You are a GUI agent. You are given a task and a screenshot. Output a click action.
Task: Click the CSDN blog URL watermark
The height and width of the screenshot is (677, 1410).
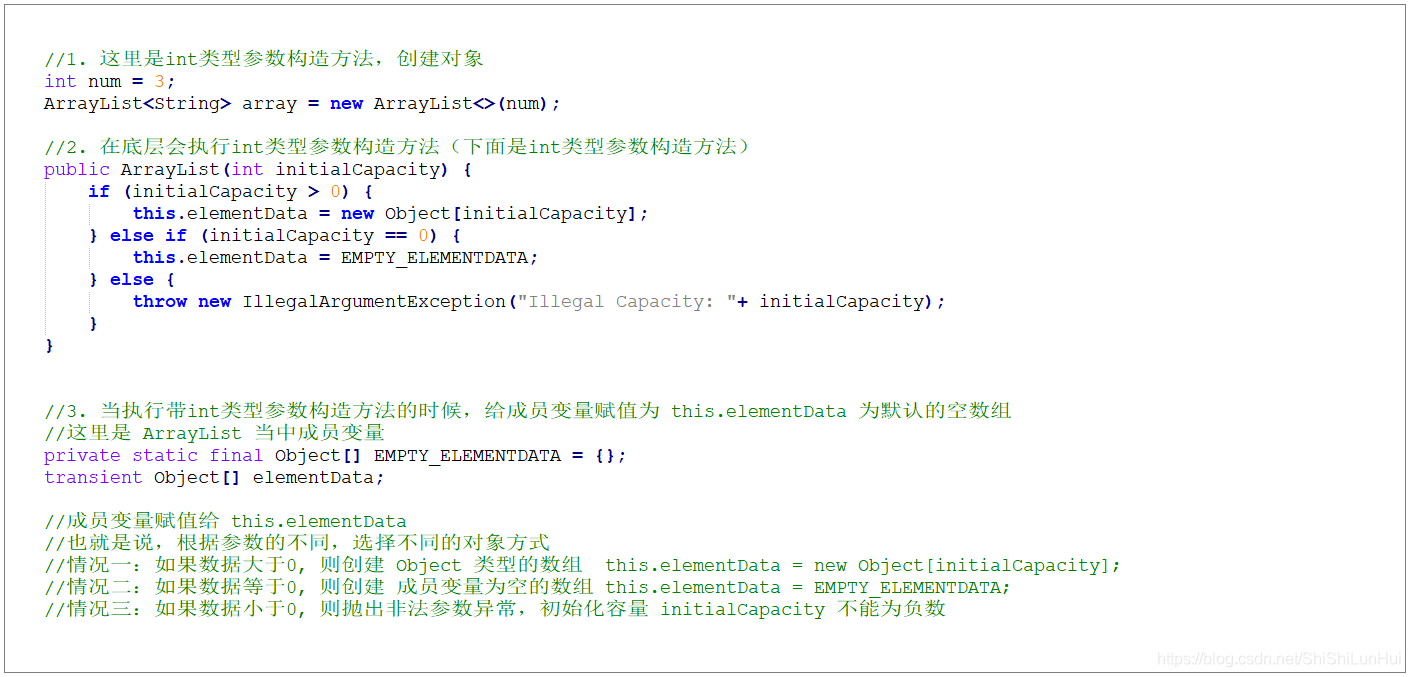click(1279, 659)
